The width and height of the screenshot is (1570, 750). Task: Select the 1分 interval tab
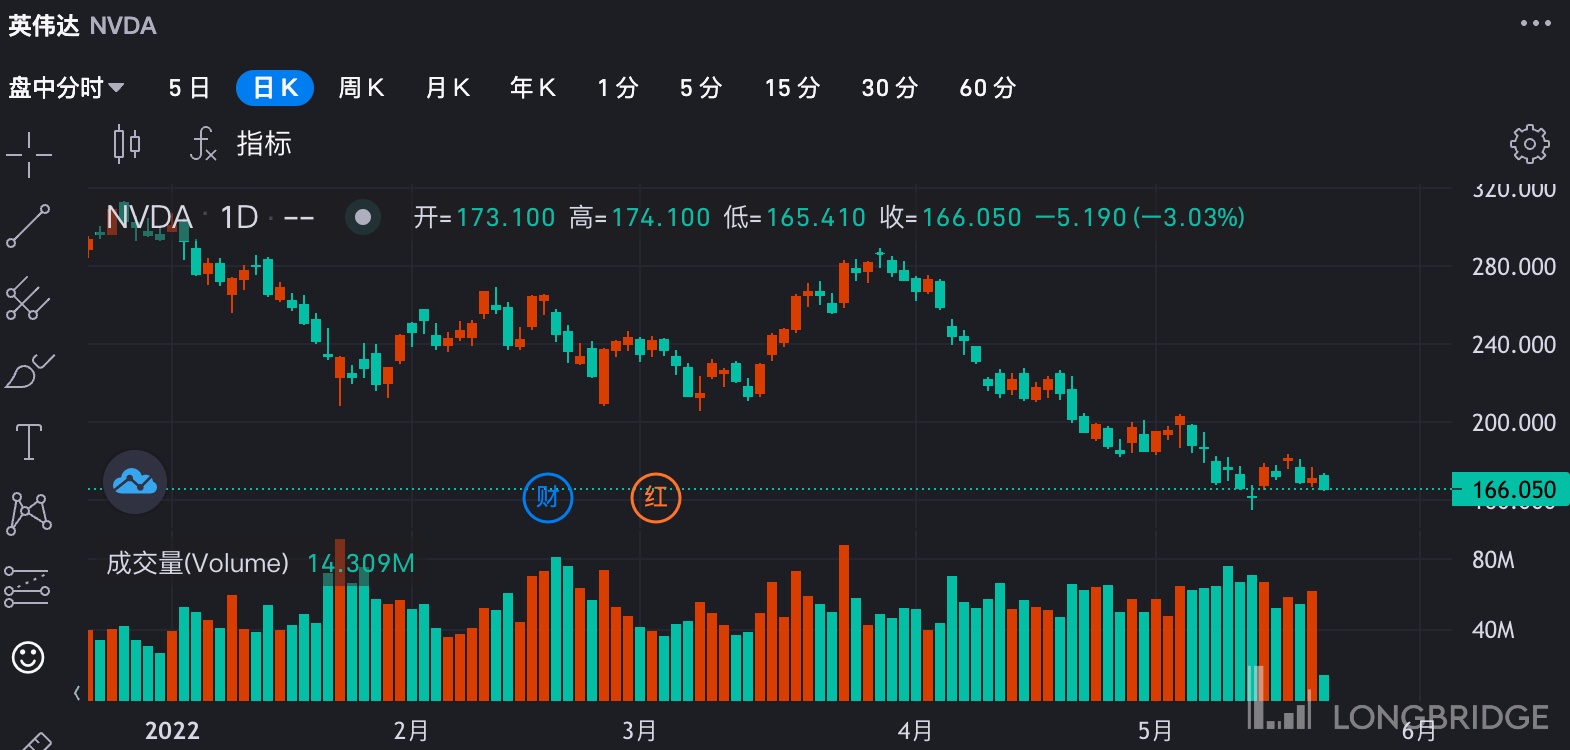tap(618, 88)
